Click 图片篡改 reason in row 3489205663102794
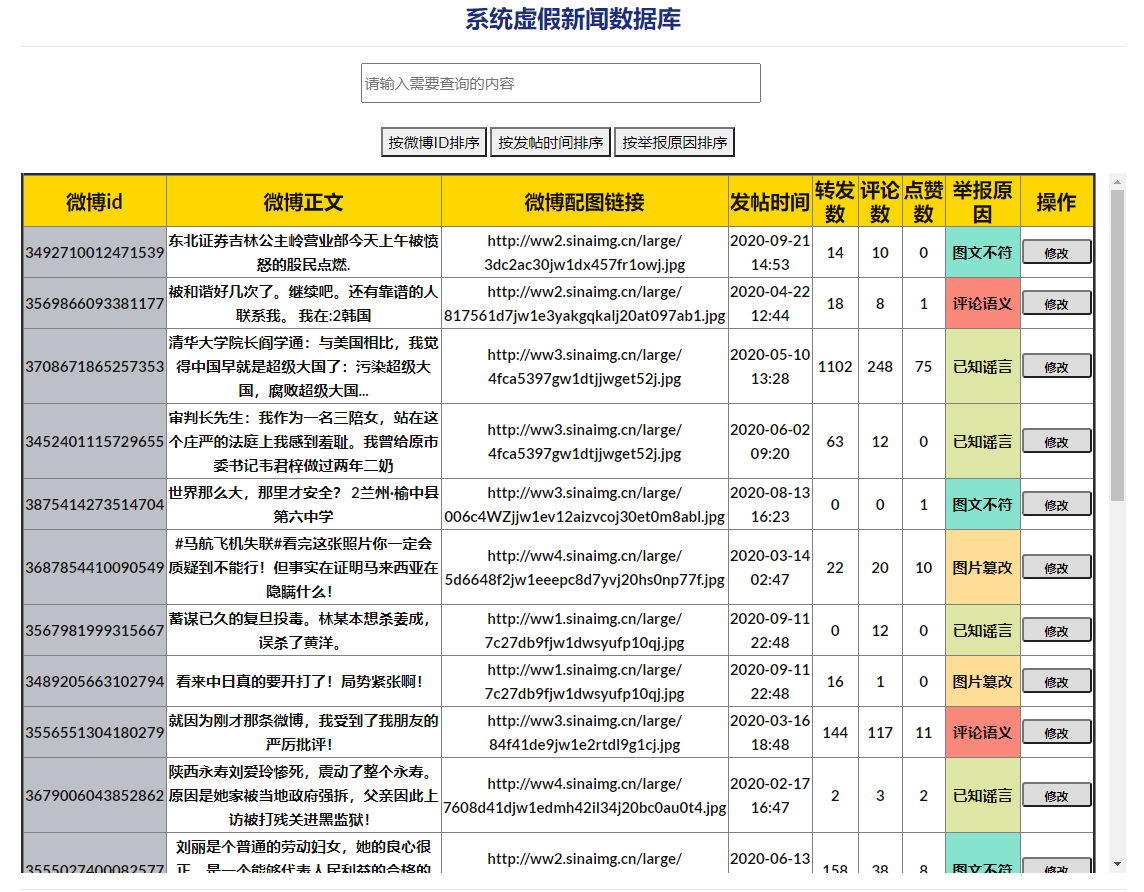Viewport: 1144px width, 892px height. pos(983,681)
